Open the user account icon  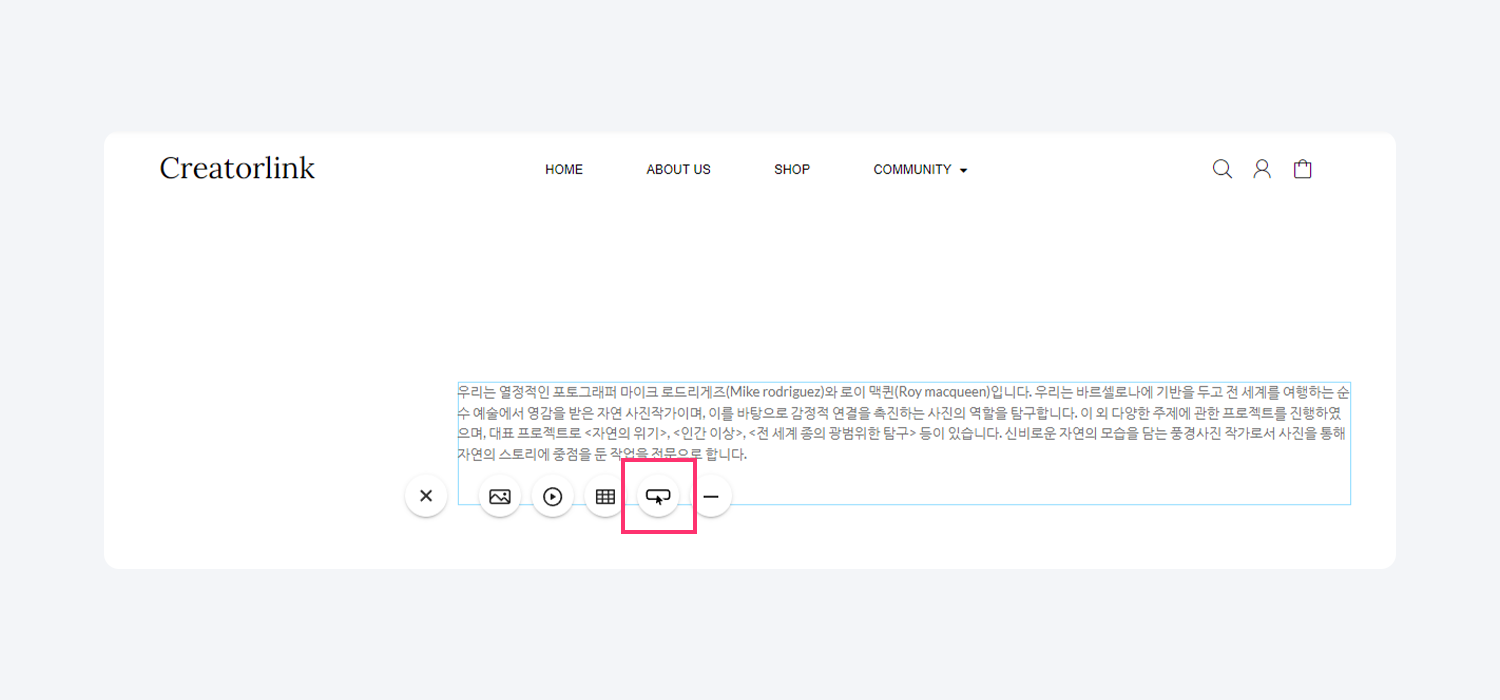coord(1262,169)
